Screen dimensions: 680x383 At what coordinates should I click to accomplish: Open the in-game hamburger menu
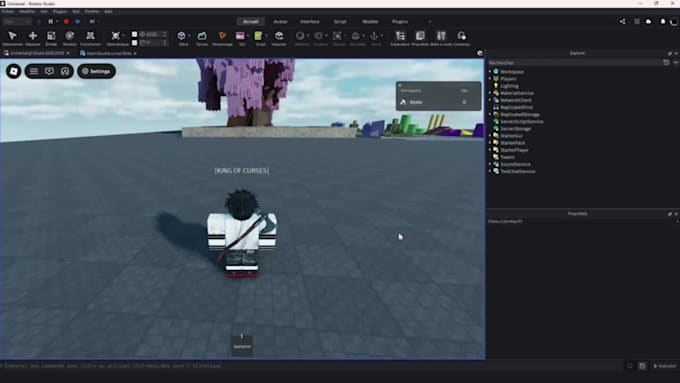(34, 71)
